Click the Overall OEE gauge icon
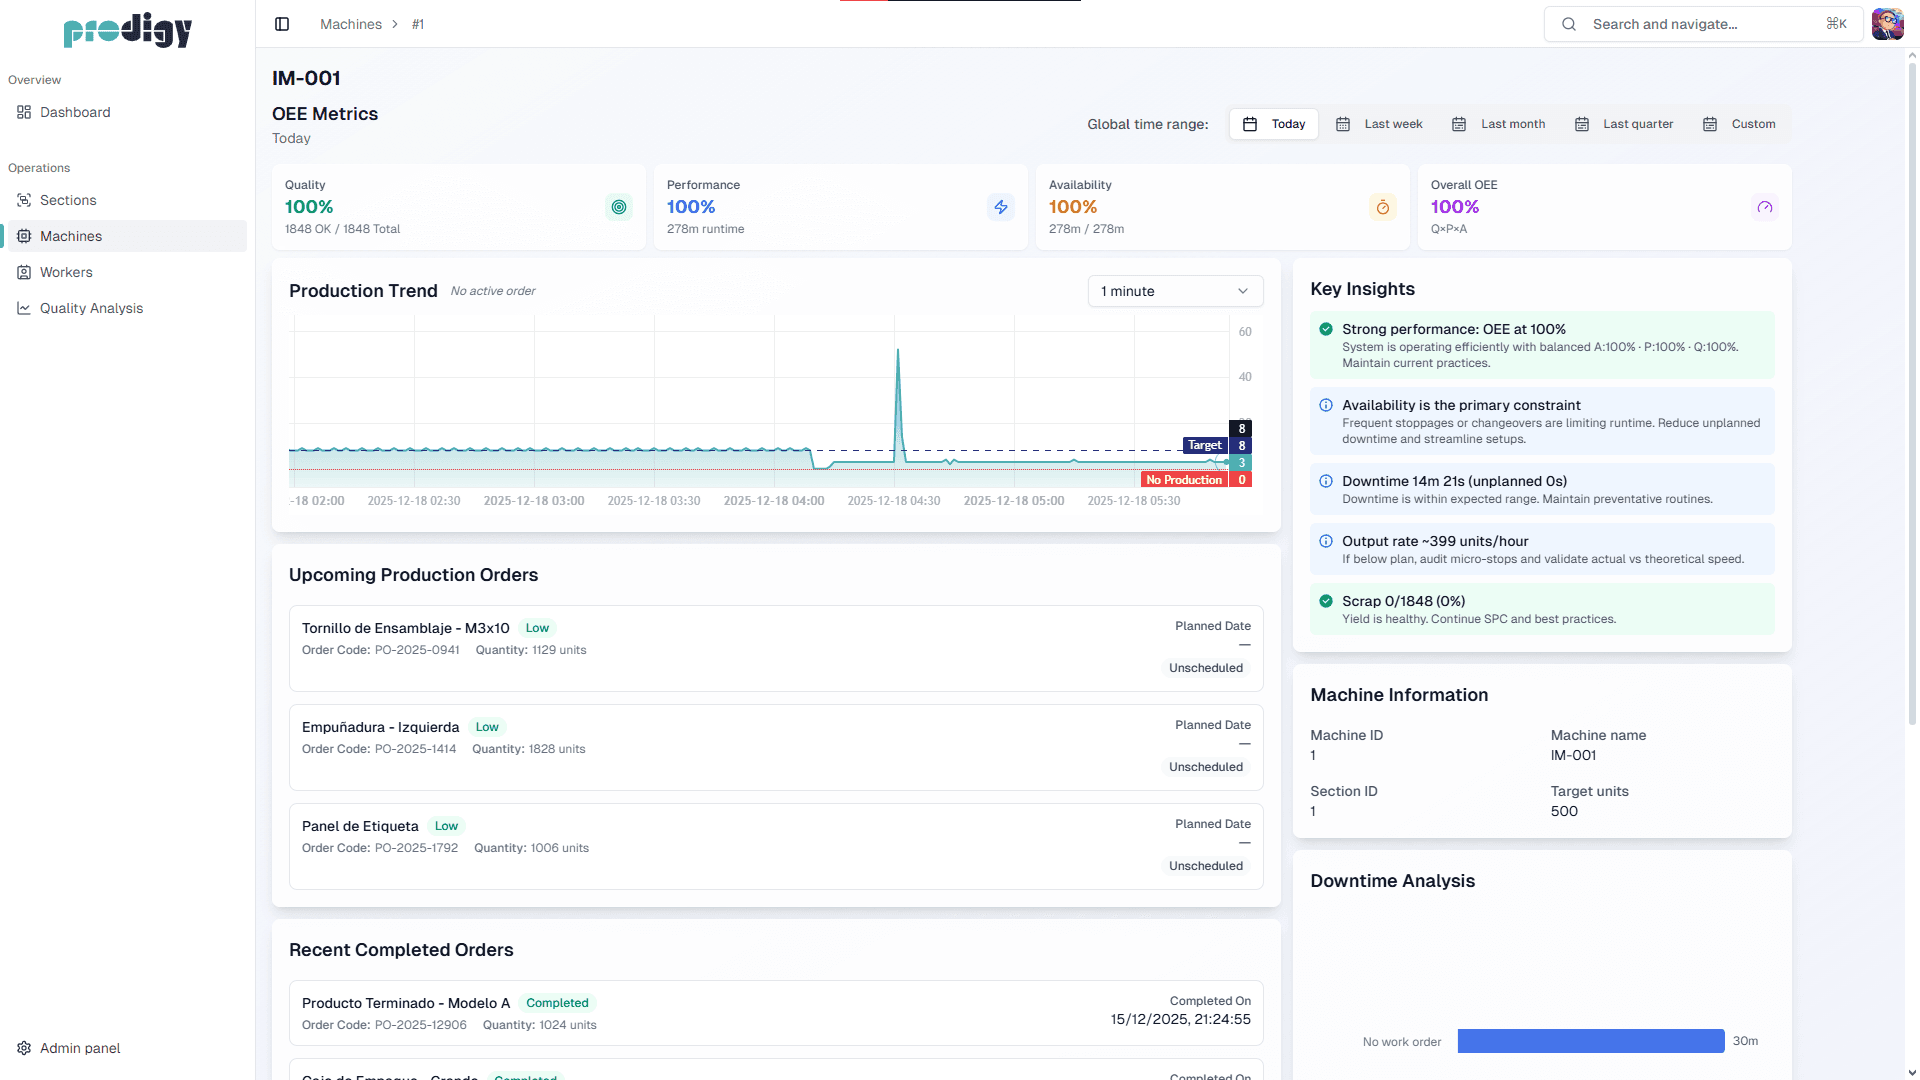This screenshot has height=1080, width=1920. click(1765, 207)
